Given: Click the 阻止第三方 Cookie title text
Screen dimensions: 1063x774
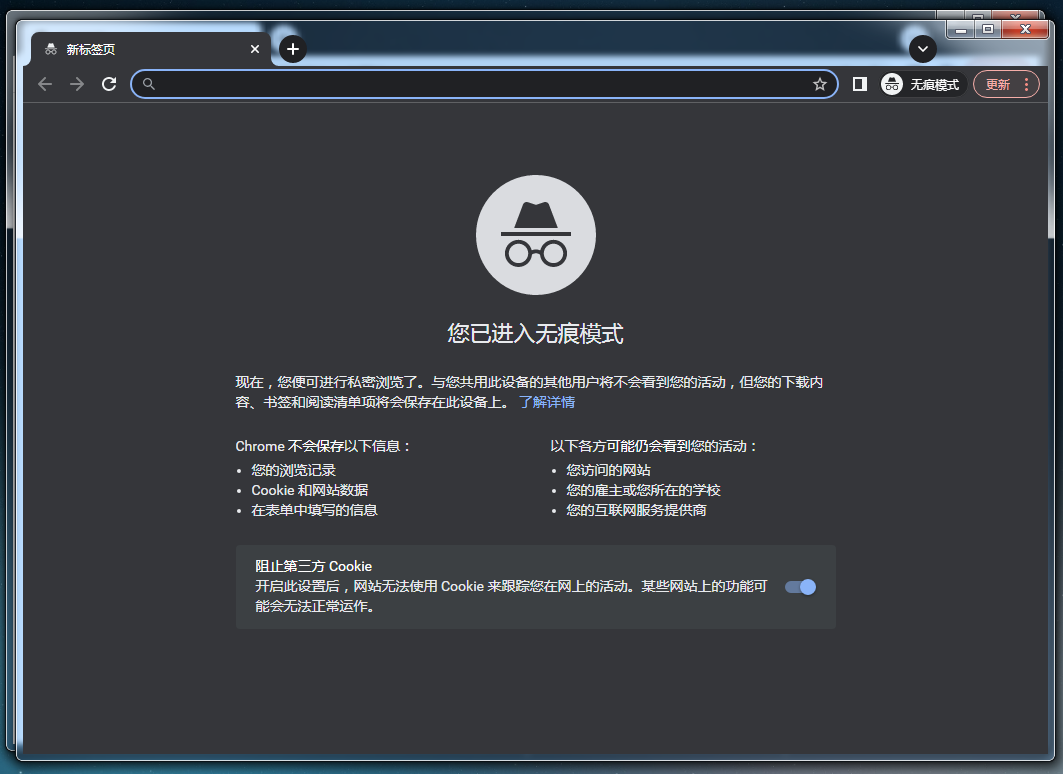Looking at the screenshot, I should coord(313,566).
